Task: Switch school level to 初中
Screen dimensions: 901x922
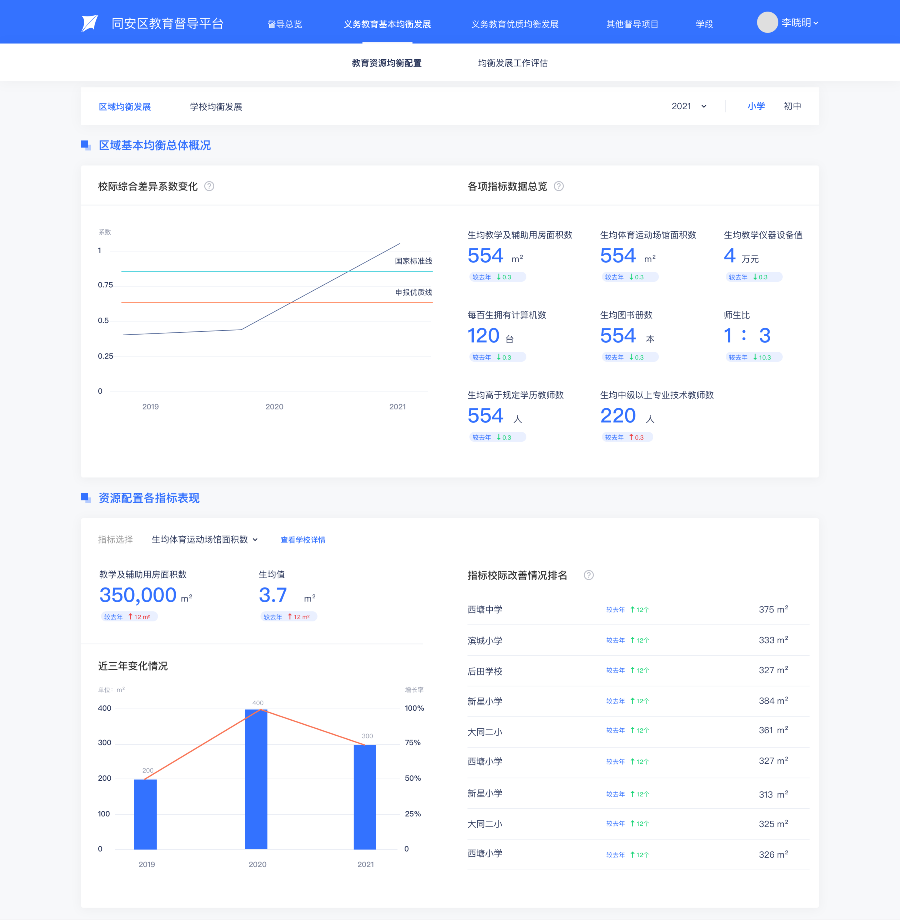Action: coord(792,106)
